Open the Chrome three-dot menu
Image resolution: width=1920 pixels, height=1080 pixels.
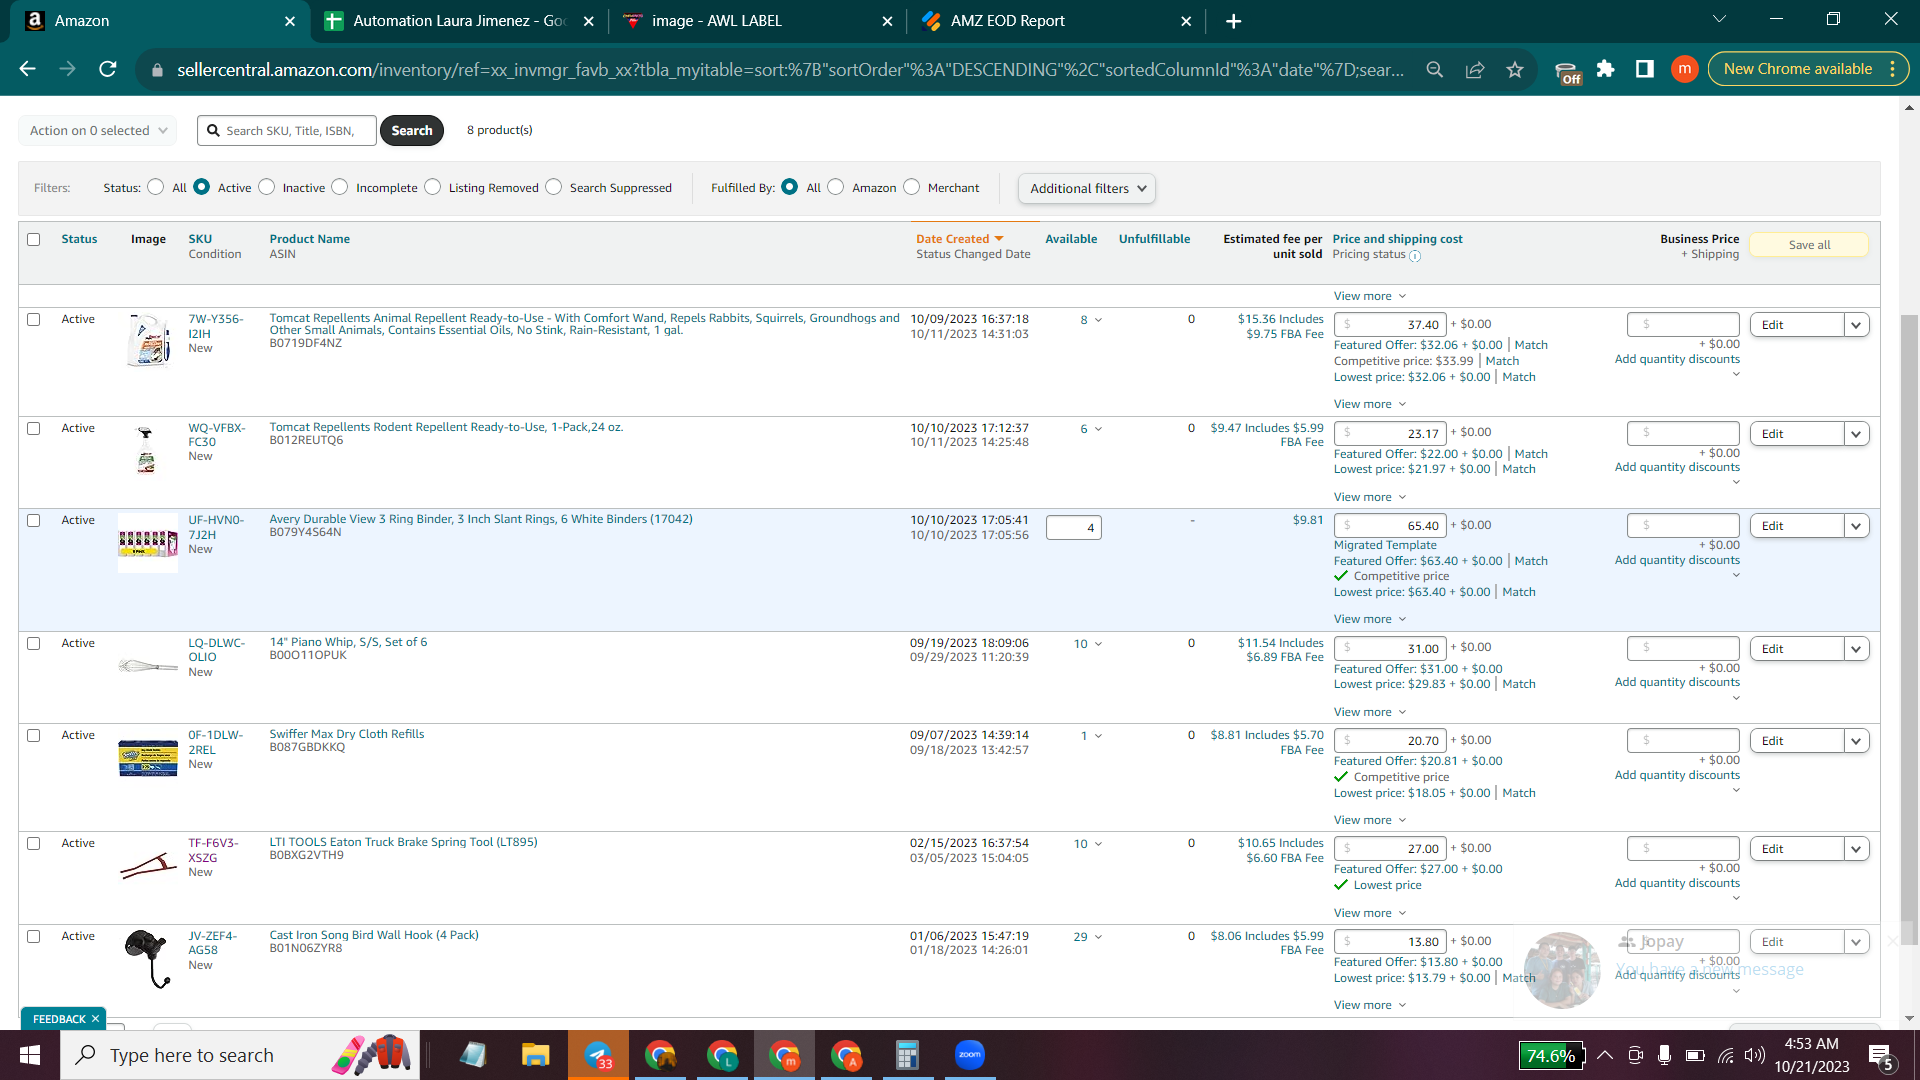tap(1893, 69)
